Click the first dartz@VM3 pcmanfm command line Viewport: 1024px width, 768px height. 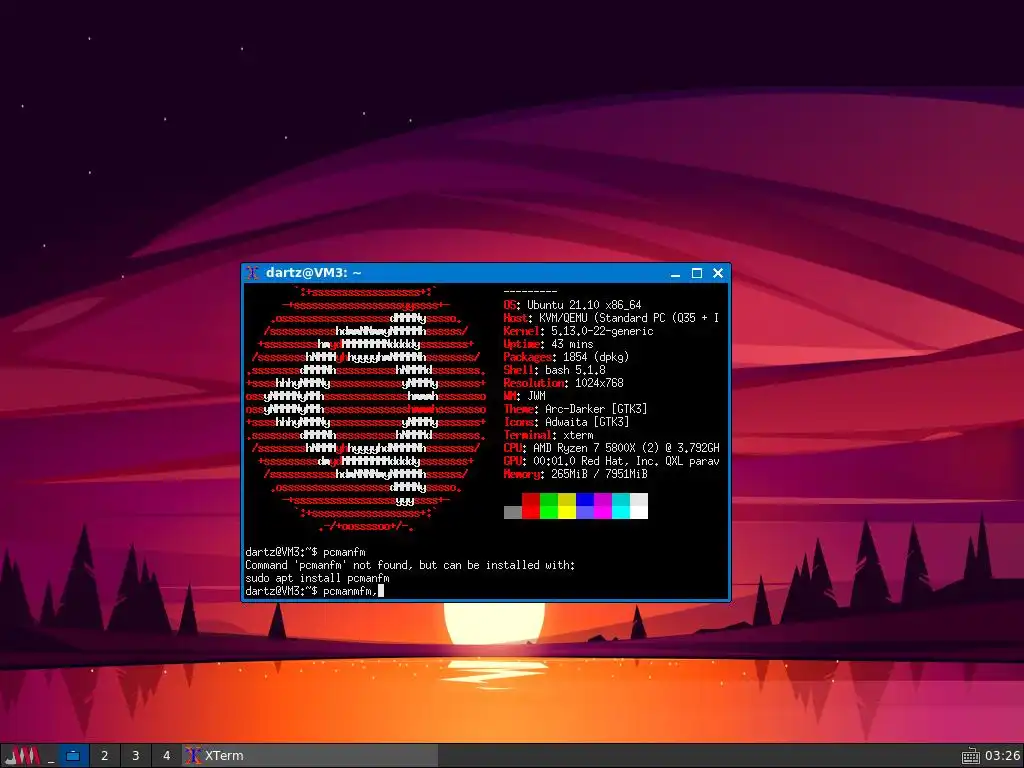(x=305, y=552)
